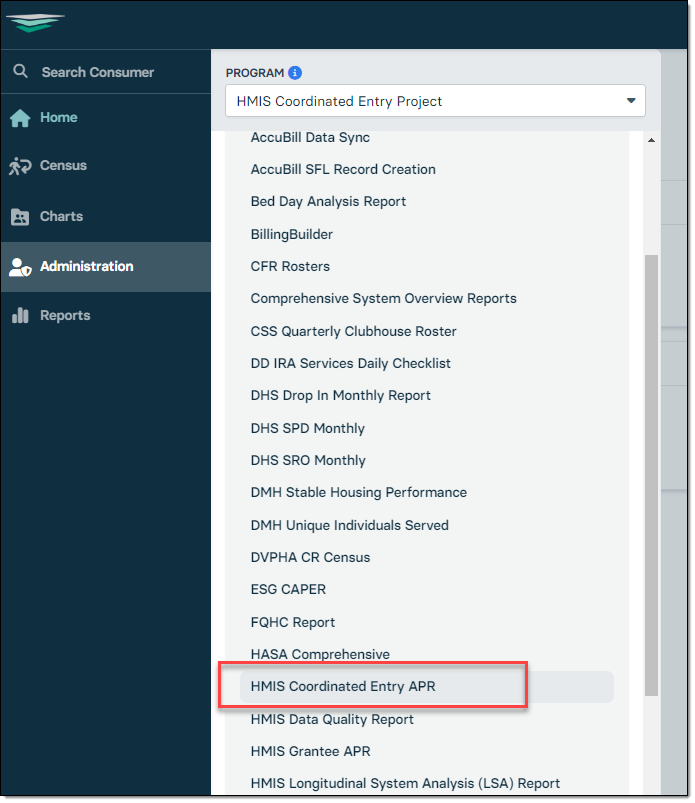Select HMIS Coordinated Entry APR report
695x803 pixels.
(x=343, y=687)
